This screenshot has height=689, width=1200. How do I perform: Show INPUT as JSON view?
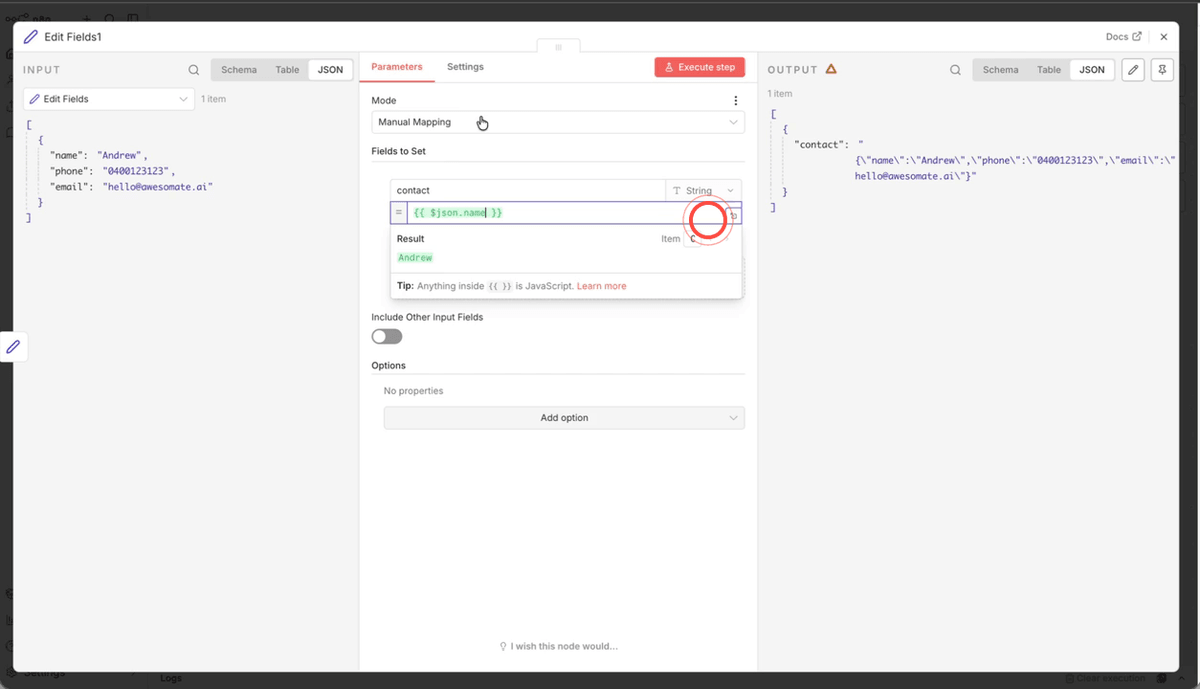point(330,70)
